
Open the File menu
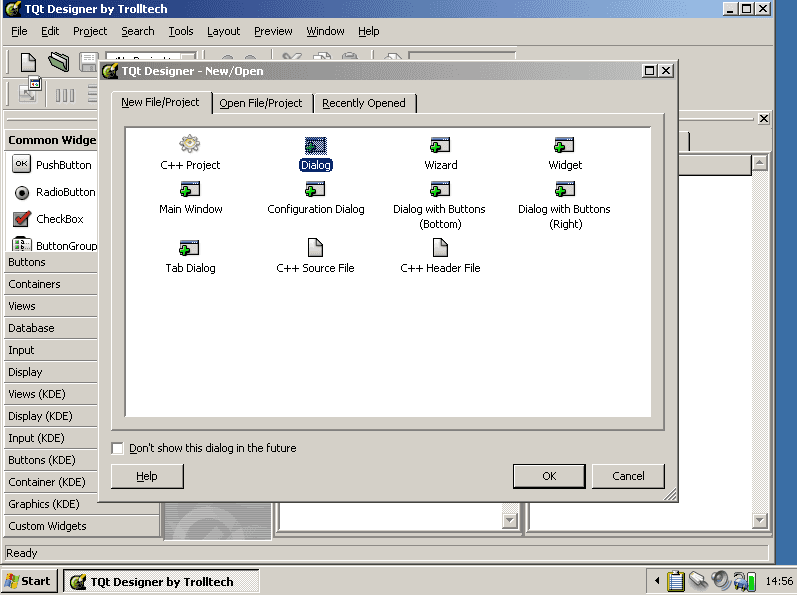[x=19, y=32]
